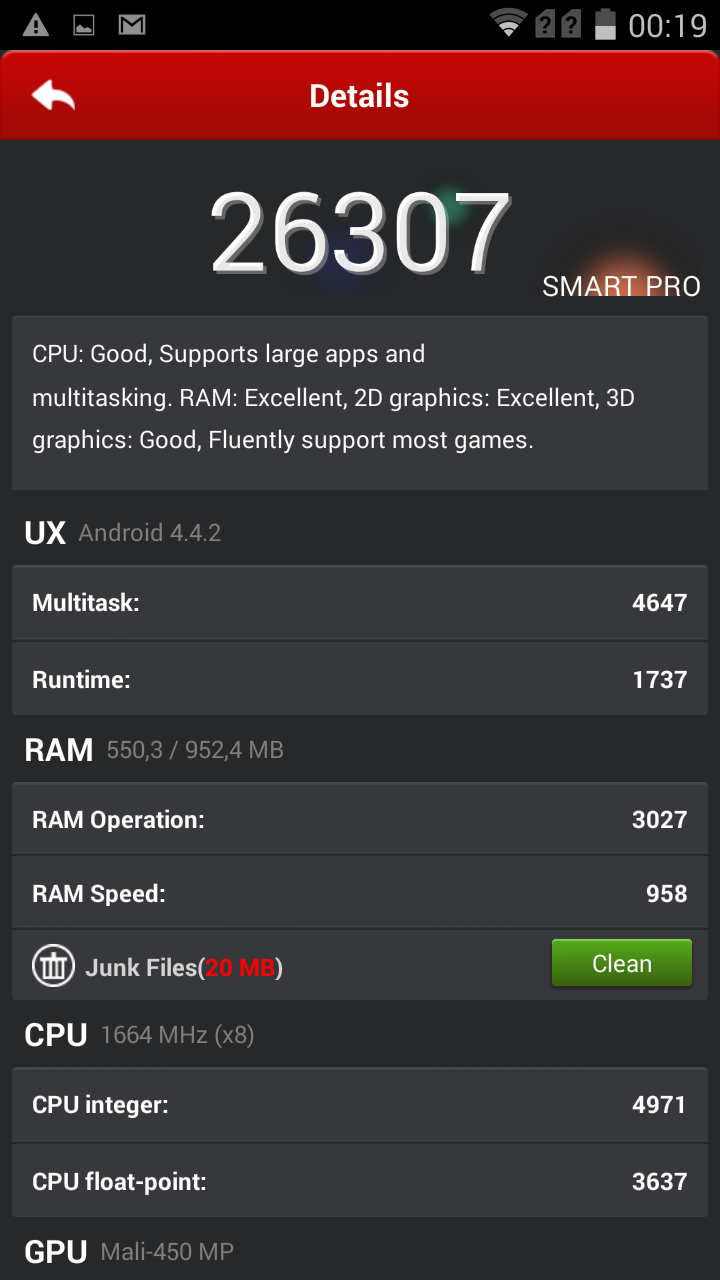The width and height of the screenshot is (720, 1280).
Task: Select the Runtime score row
Action: pos(360,679)
